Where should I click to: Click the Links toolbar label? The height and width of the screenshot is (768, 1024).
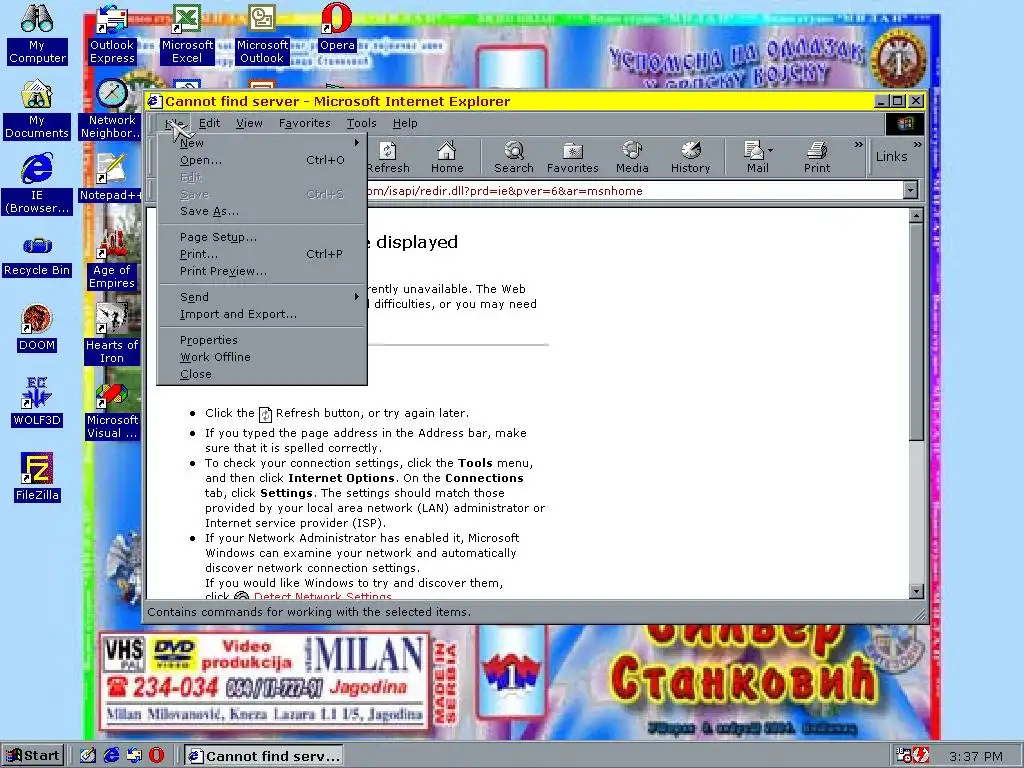point(891,156)
